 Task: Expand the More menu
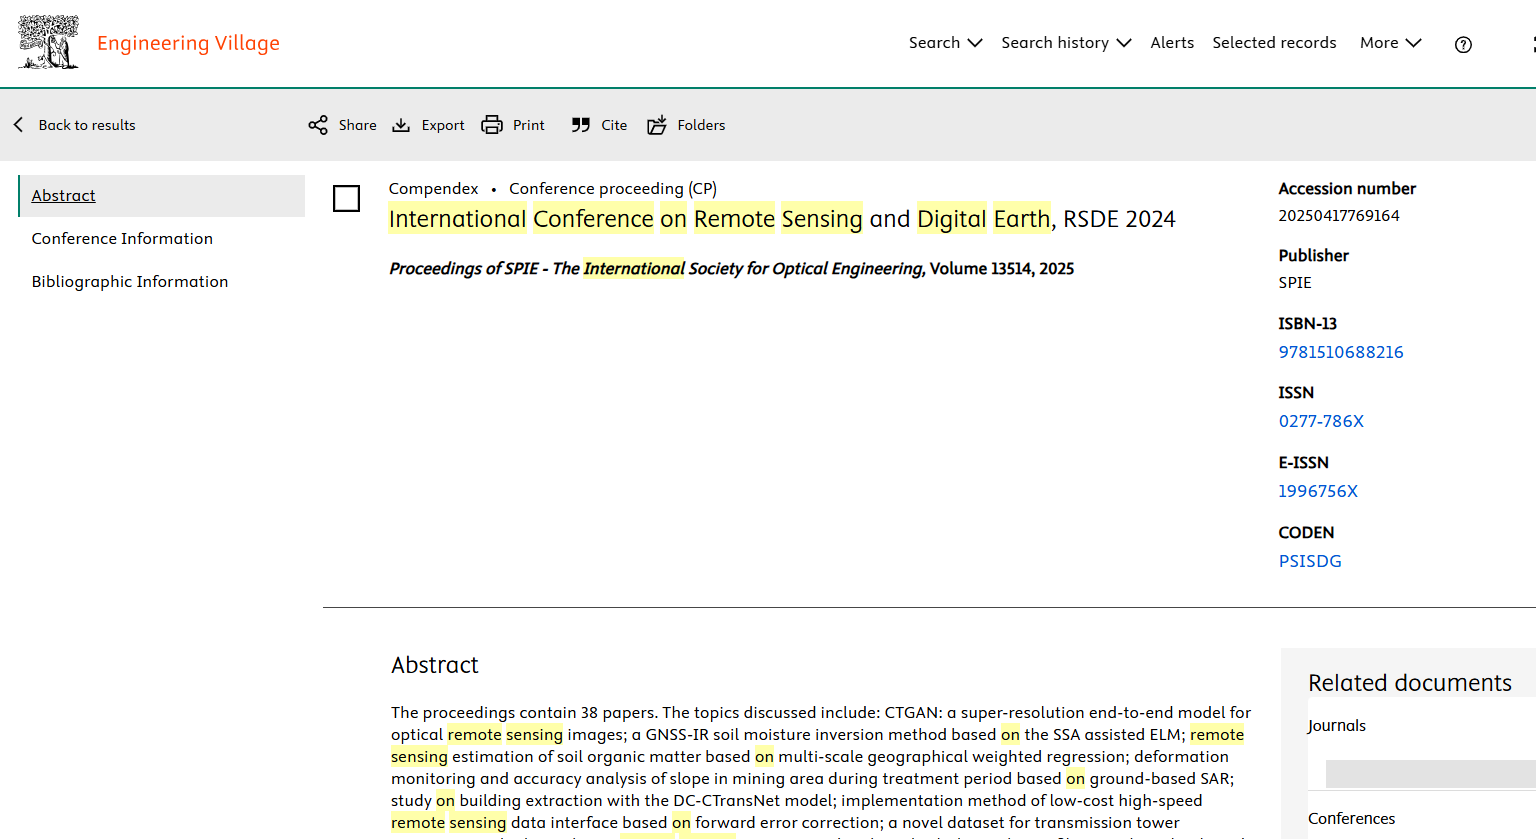pos(1390,43)
